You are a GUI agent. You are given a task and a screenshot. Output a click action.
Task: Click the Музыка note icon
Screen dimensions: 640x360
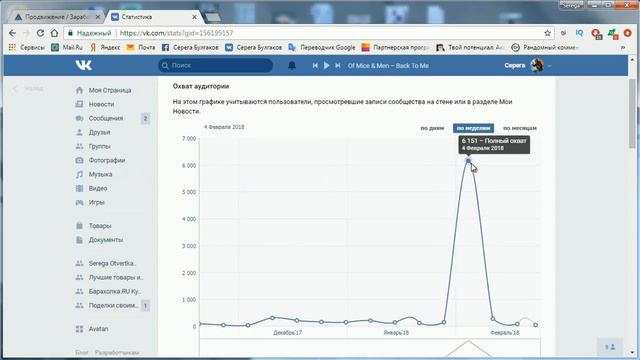(x=79, y=174)
